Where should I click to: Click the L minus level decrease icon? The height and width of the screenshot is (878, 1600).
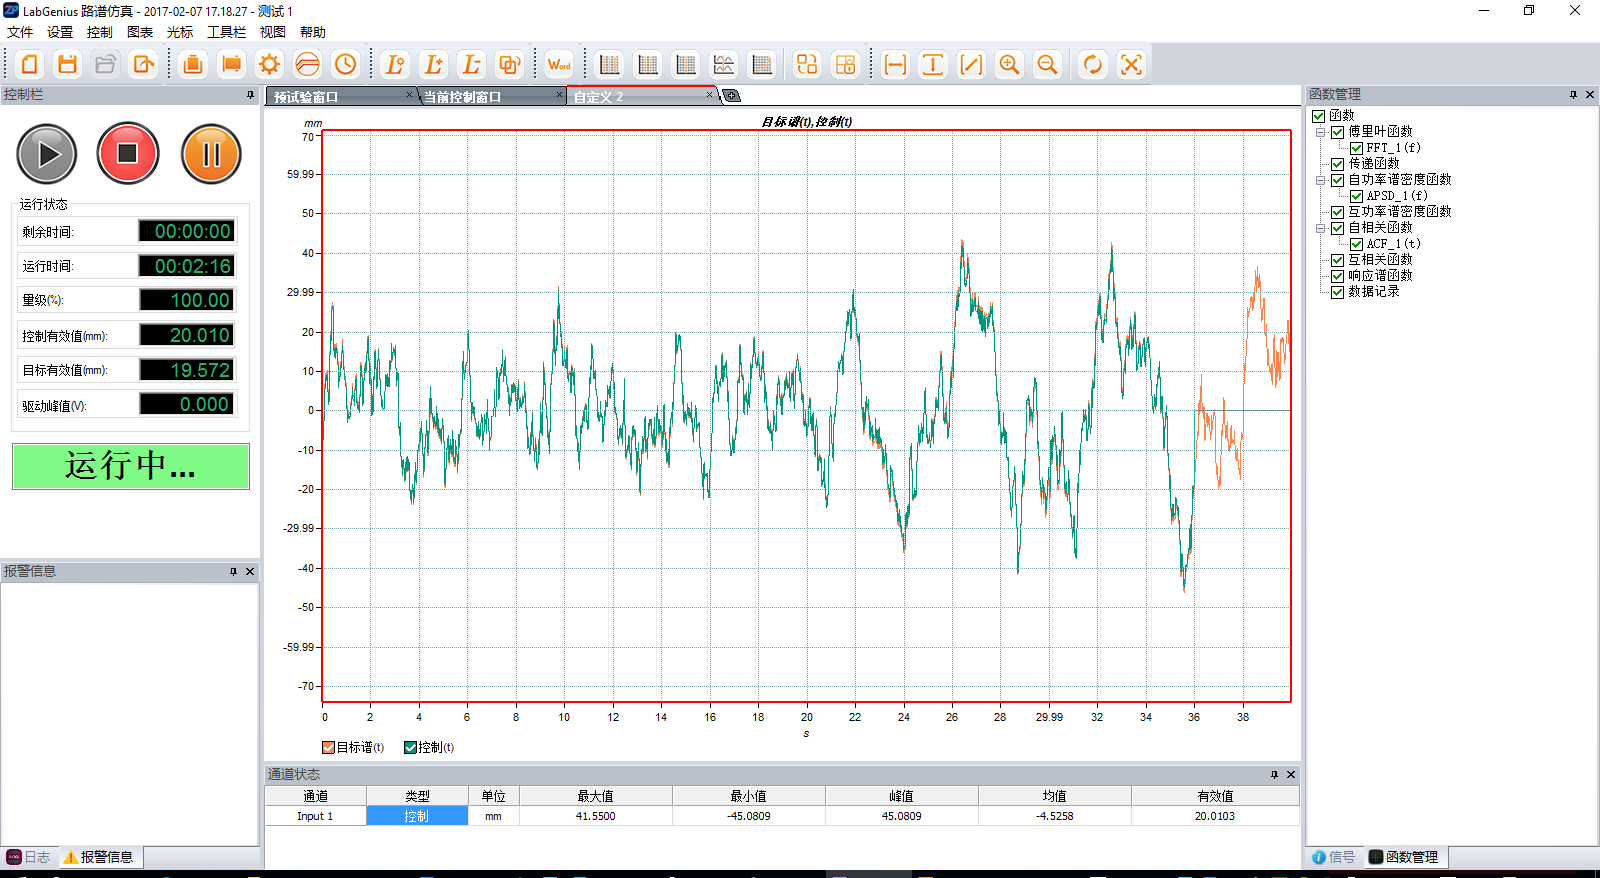pyautogui.click(x=471, y=65)
